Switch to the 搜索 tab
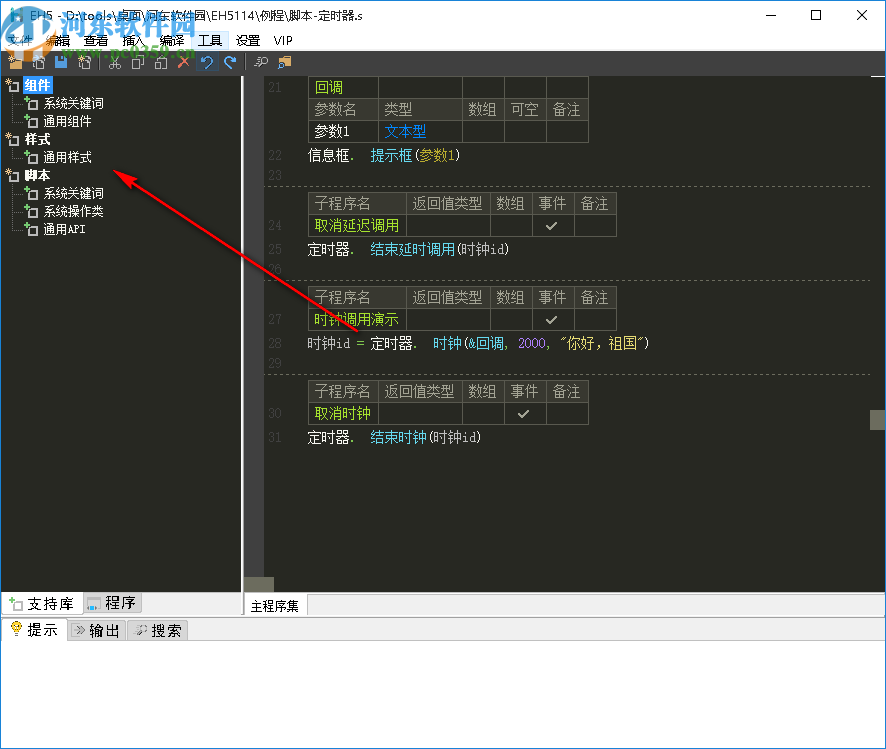886x749 pixels. (158, 630)
